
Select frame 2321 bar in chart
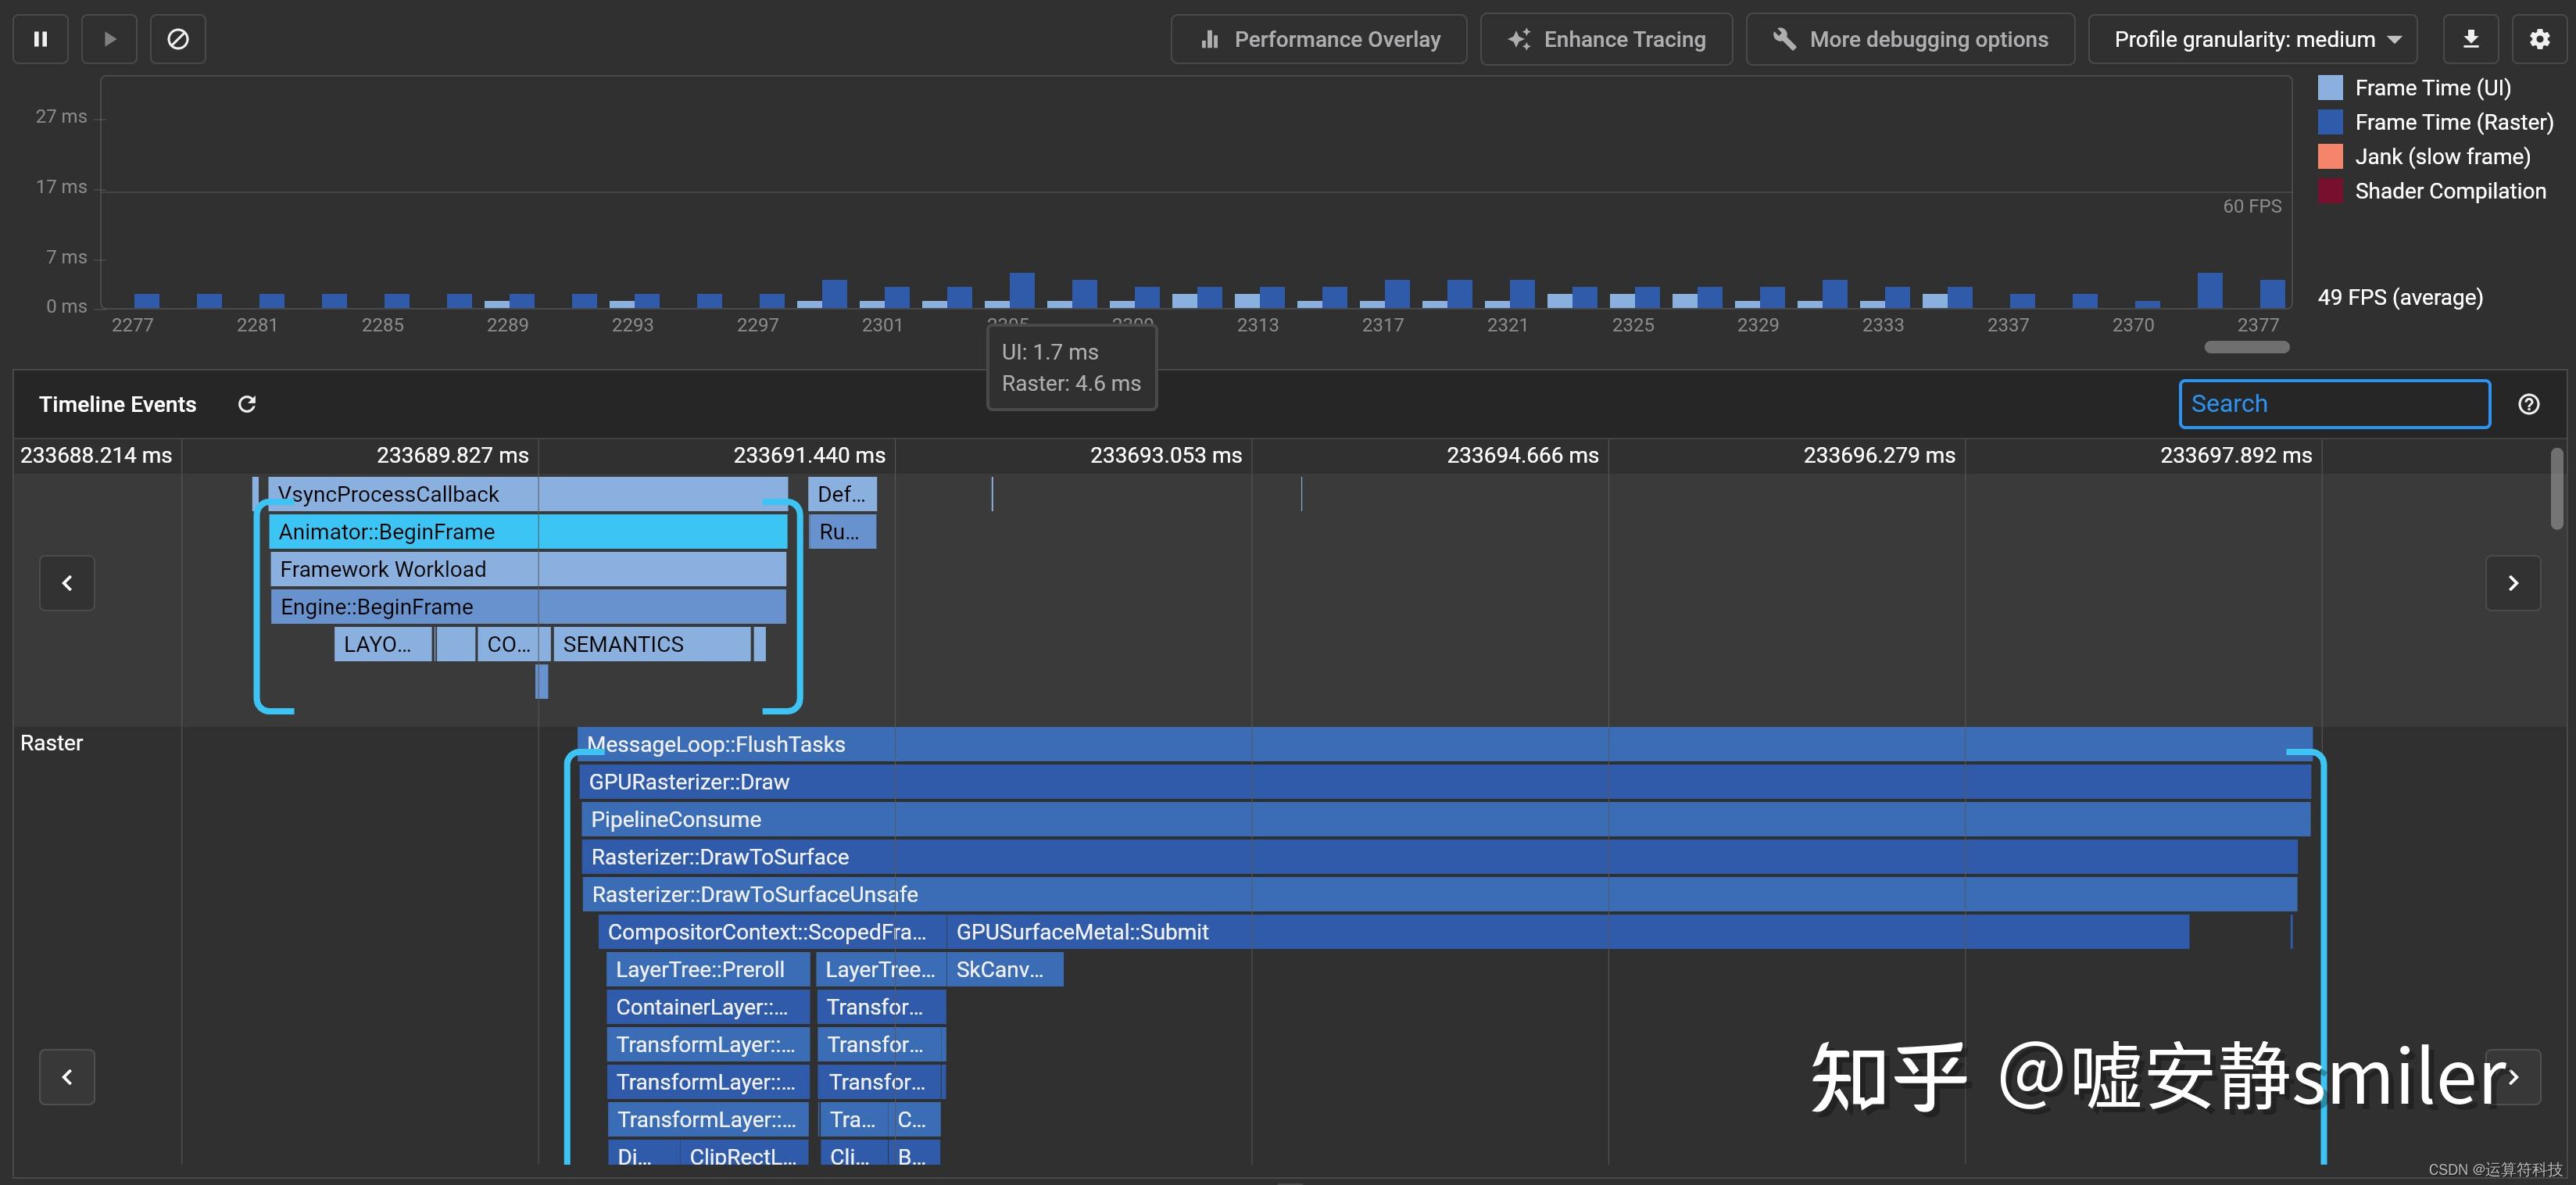click(1522, 293)
